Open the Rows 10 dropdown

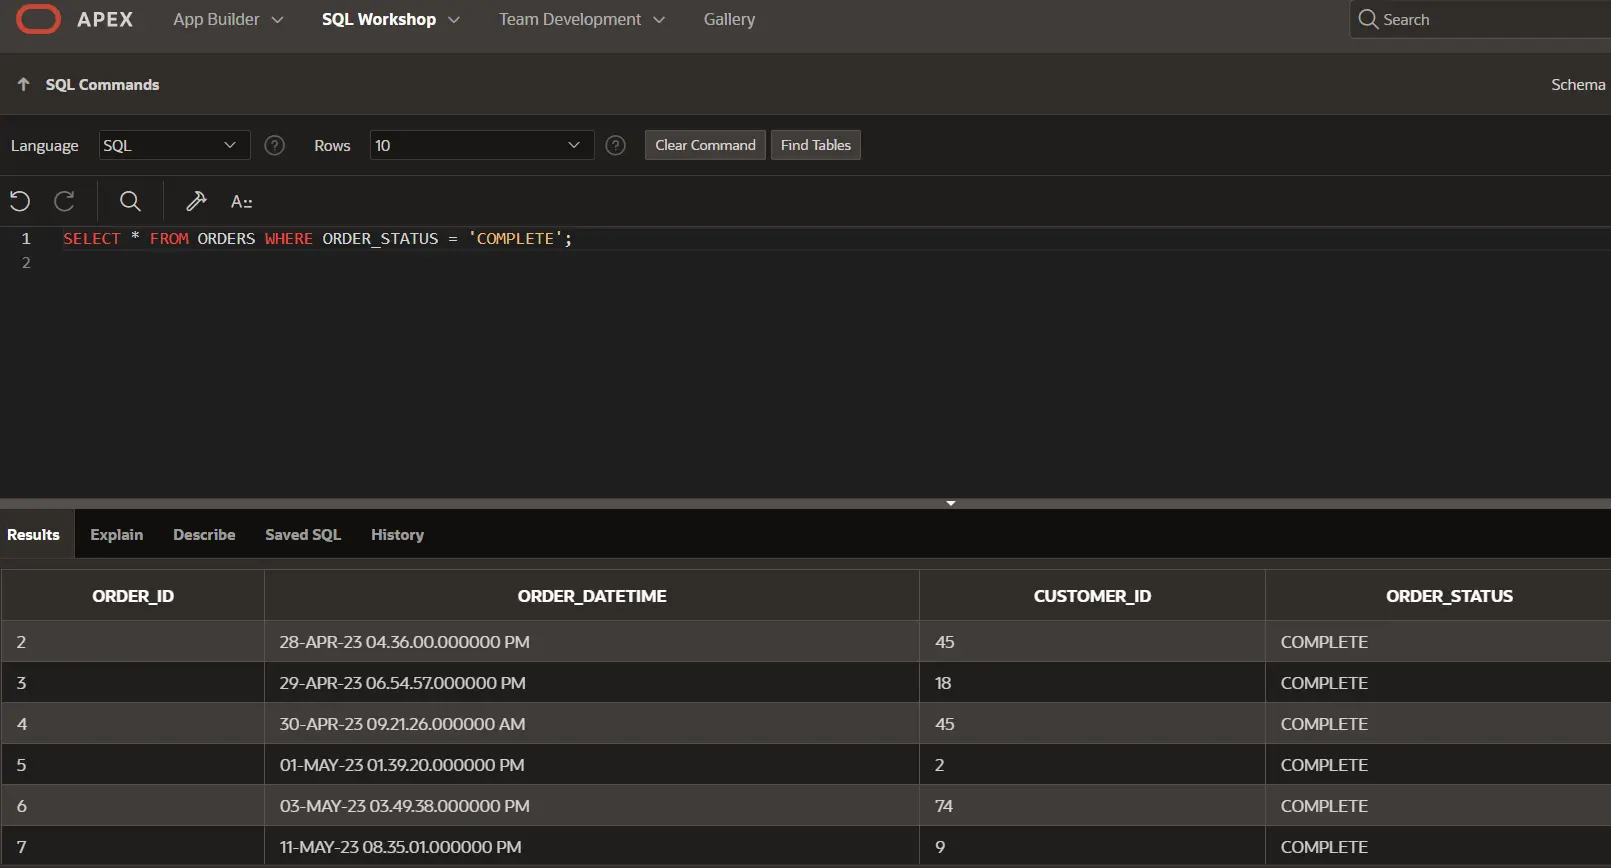coord(482,145)
